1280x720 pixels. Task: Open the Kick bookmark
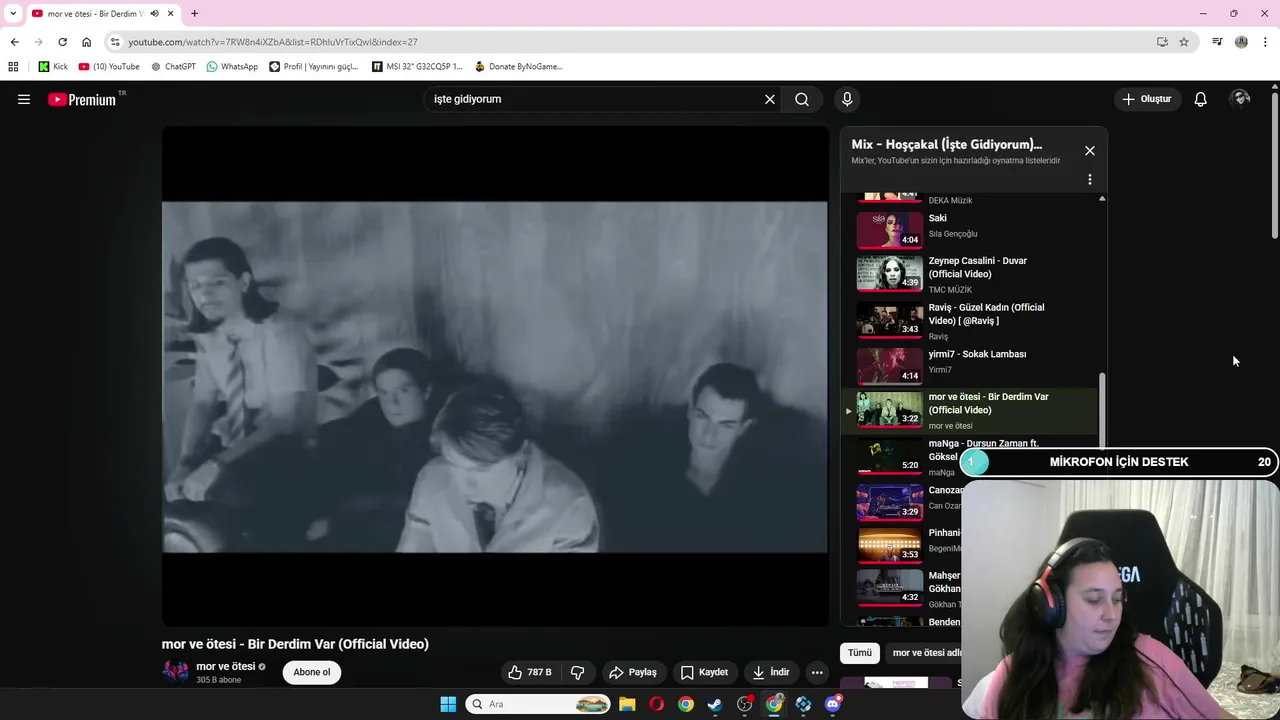[x=53, y=67]
